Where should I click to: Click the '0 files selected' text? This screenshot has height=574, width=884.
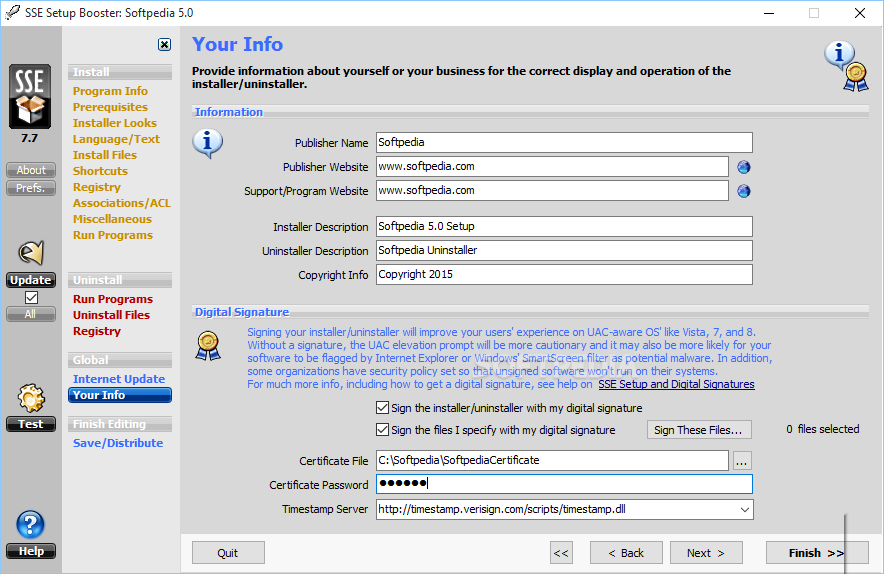pyautogui.click(x=823, y=429)
